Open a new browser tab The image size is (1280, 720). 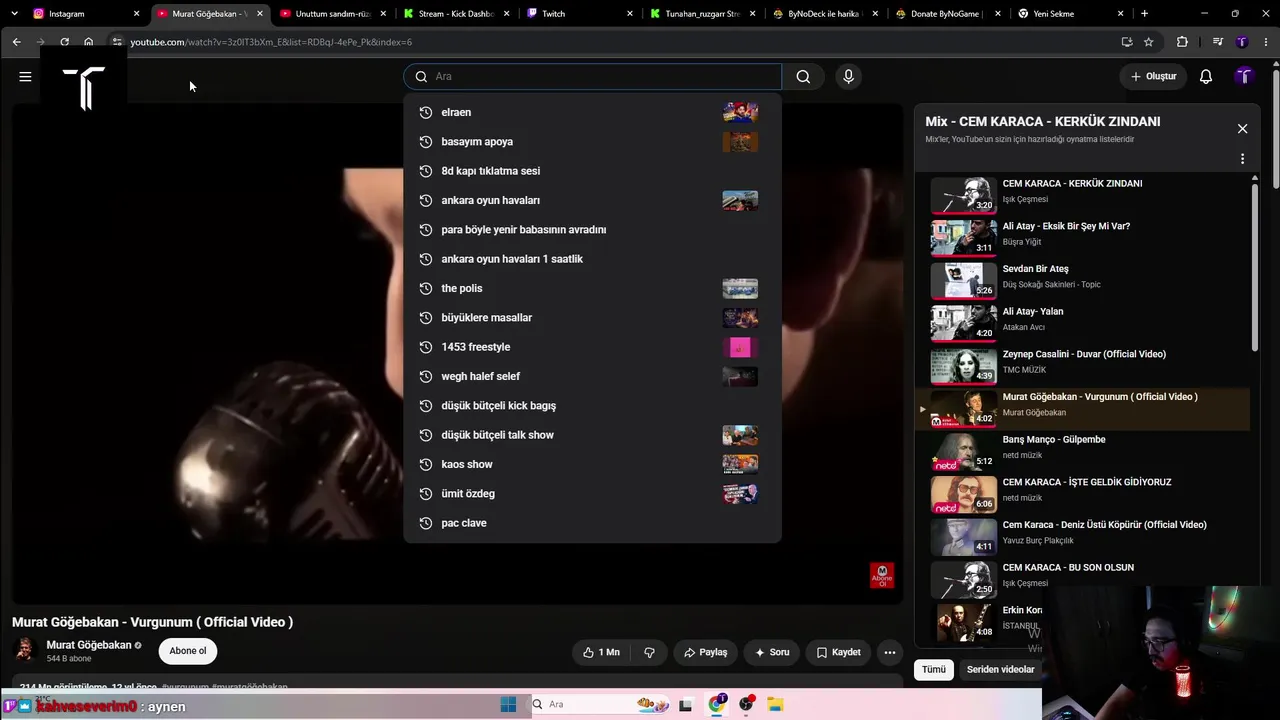coord(1144,14)
